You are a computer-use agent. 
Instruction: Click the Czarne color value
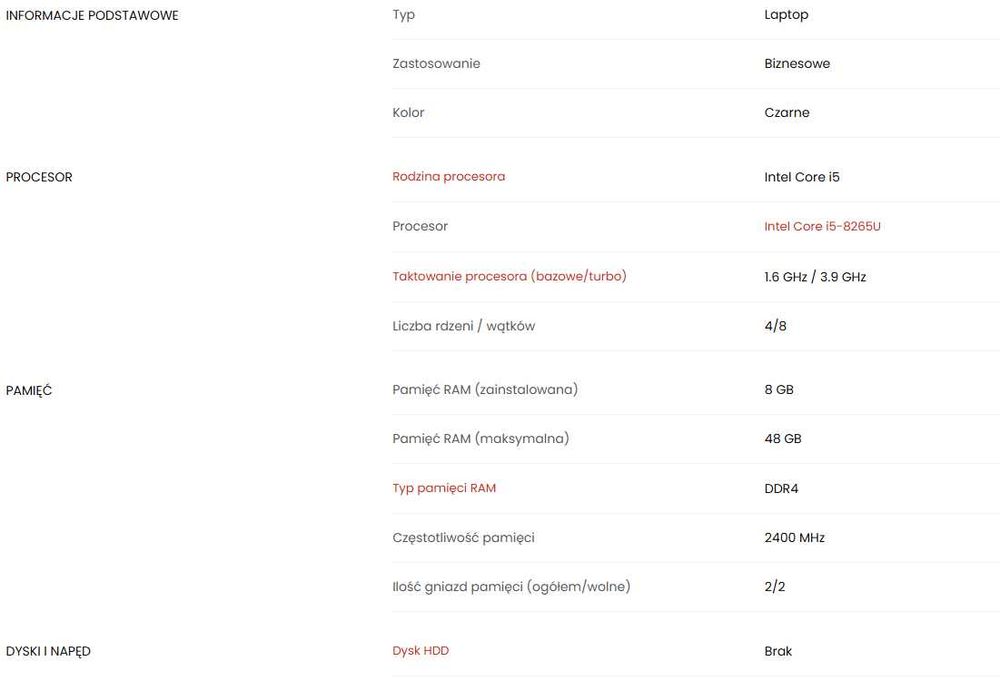click(787, 113)
